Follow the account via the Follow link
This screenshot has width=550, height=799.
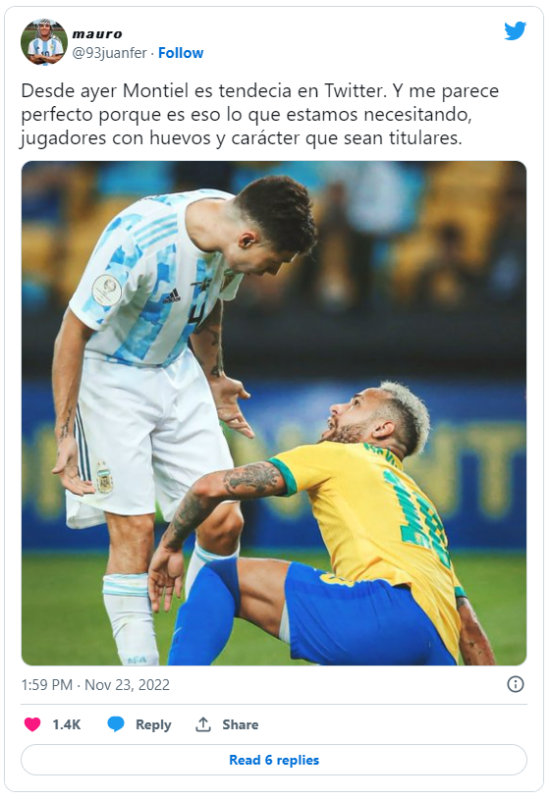[x=180, y=53]
